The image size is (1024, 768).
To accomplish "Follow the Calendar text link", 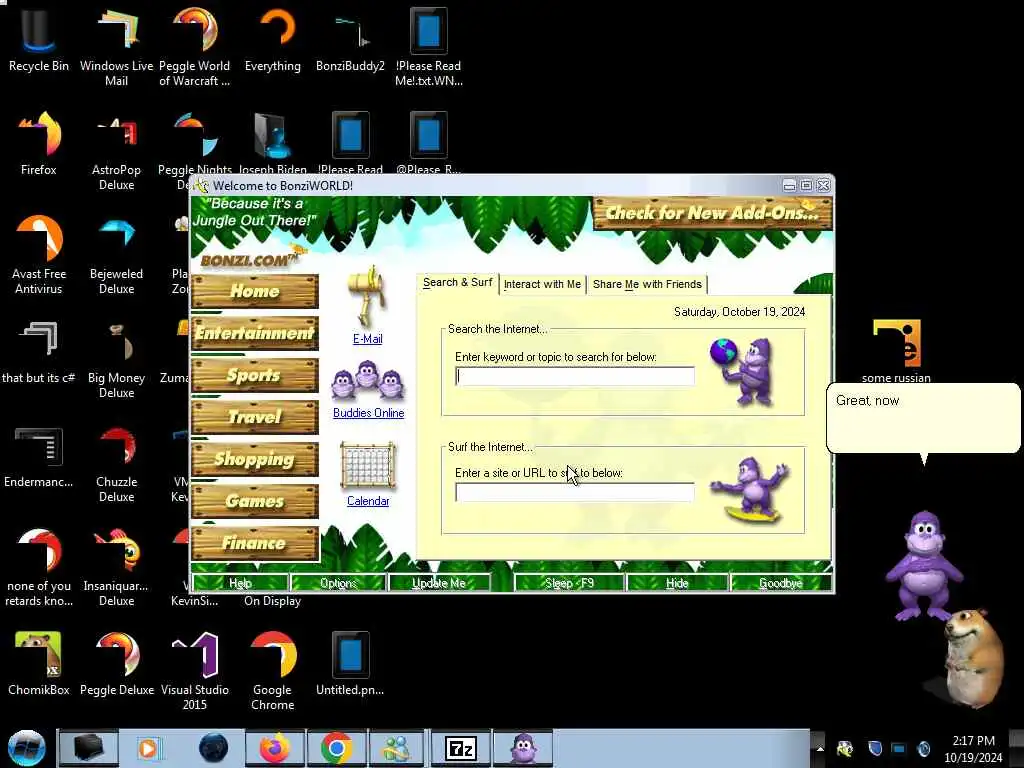I will point(368,501).
